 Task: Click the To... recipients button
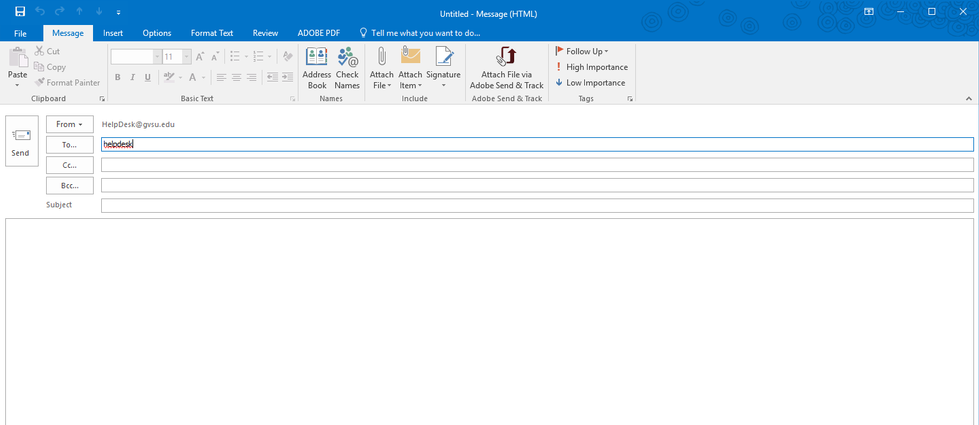pyautogui.click(x=69, y=145)
